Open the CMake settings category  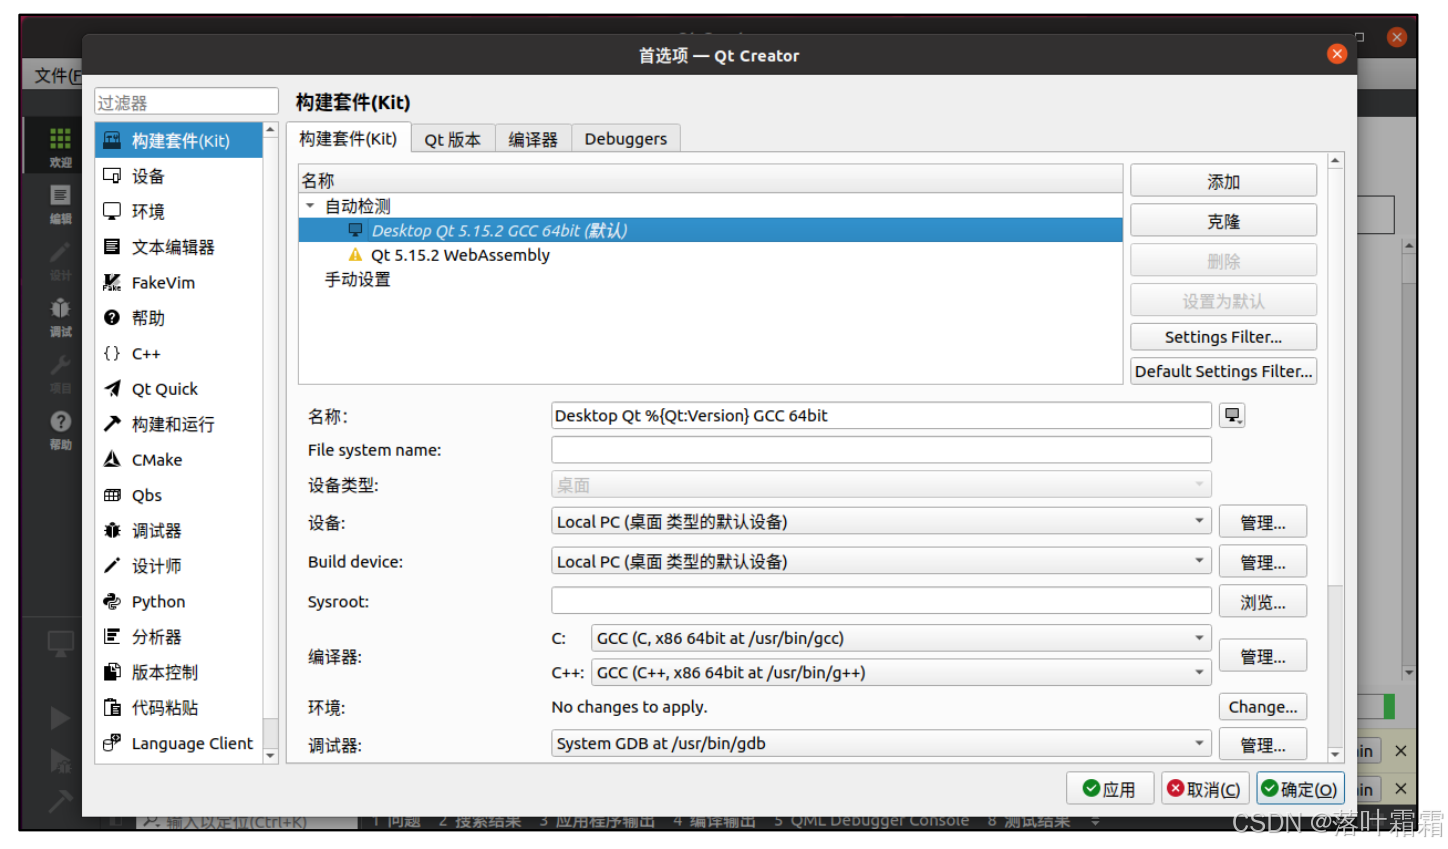coord(179,460)
